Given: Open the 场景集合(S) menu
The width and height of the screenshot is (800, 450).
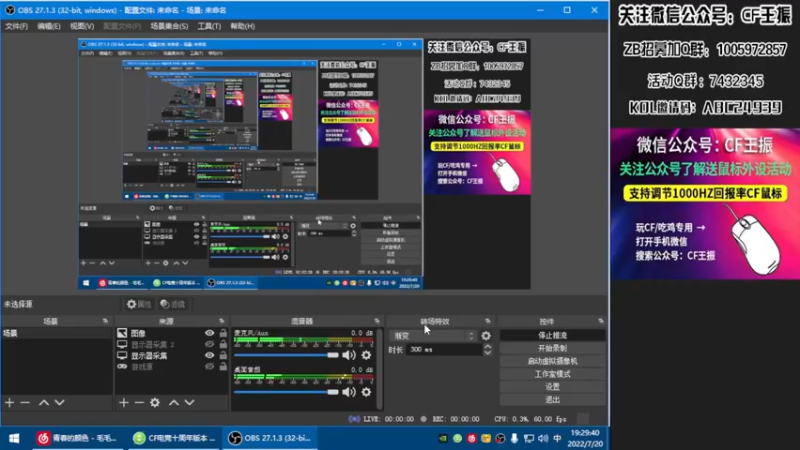Looking at the screenshot, I should 169,26.
